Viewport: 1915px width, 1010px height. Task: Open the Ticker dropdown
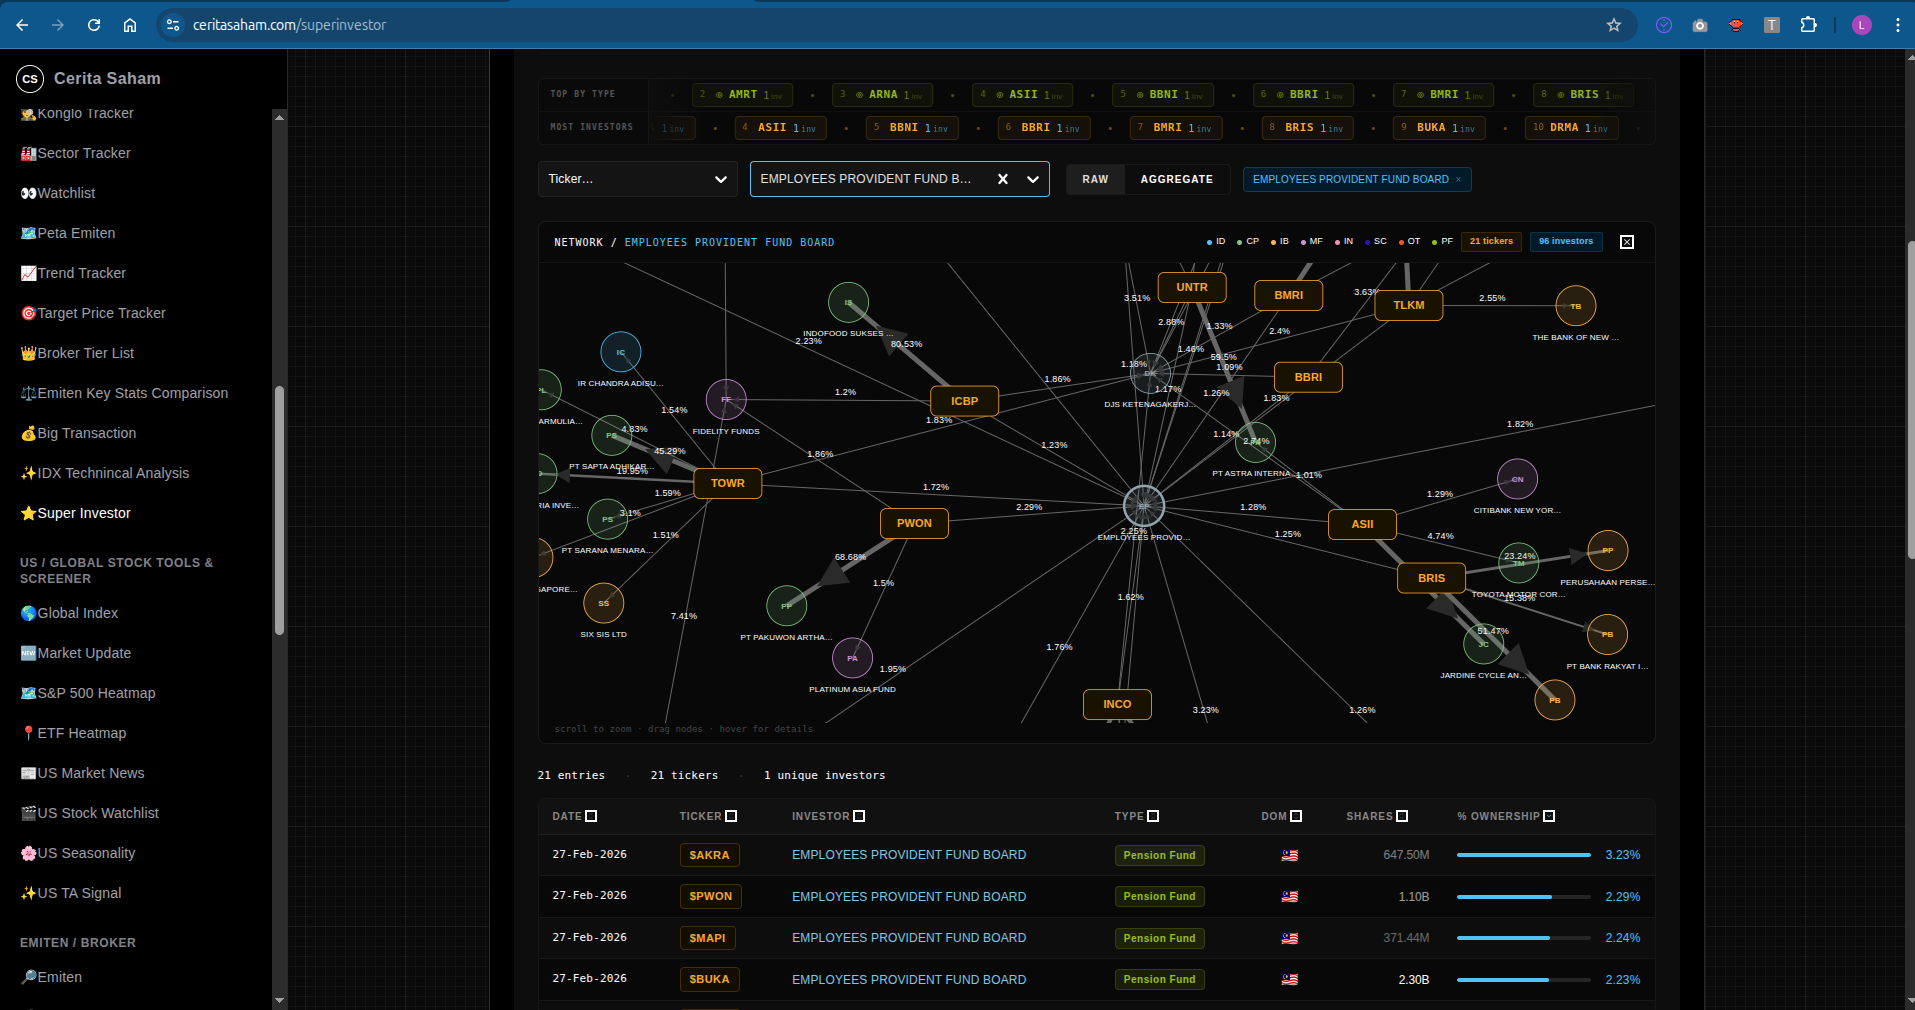637,179
